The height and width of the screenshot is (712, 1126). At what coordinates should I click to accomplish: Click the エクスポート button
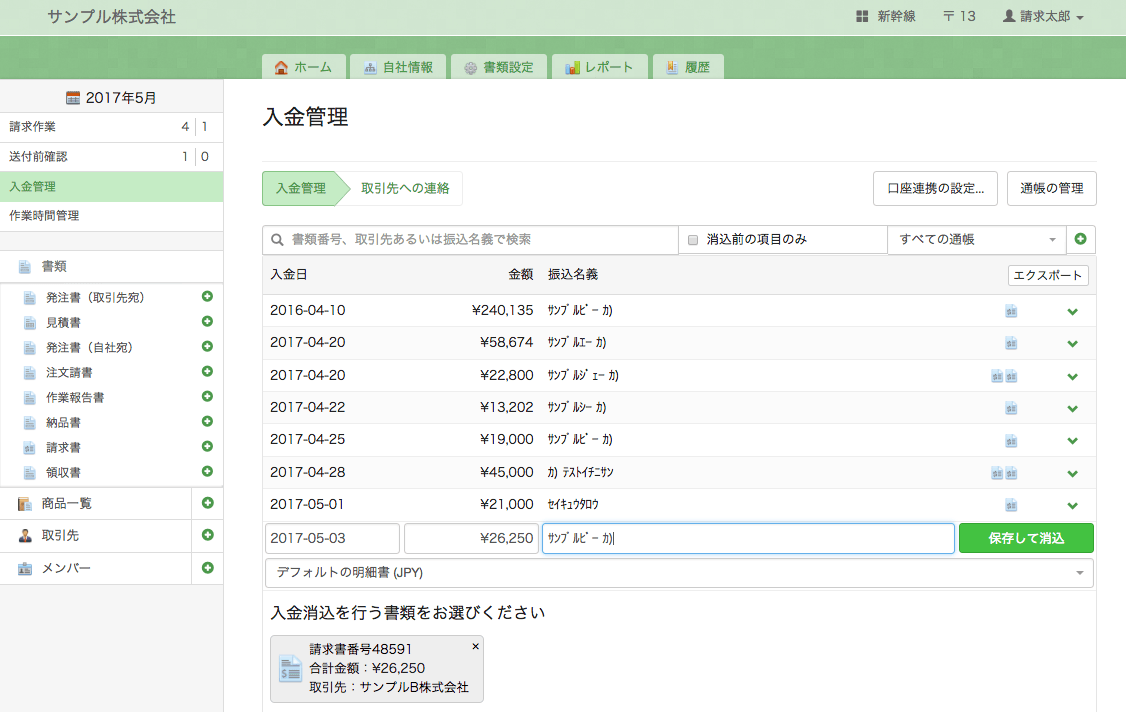(x=1048, y=275)
